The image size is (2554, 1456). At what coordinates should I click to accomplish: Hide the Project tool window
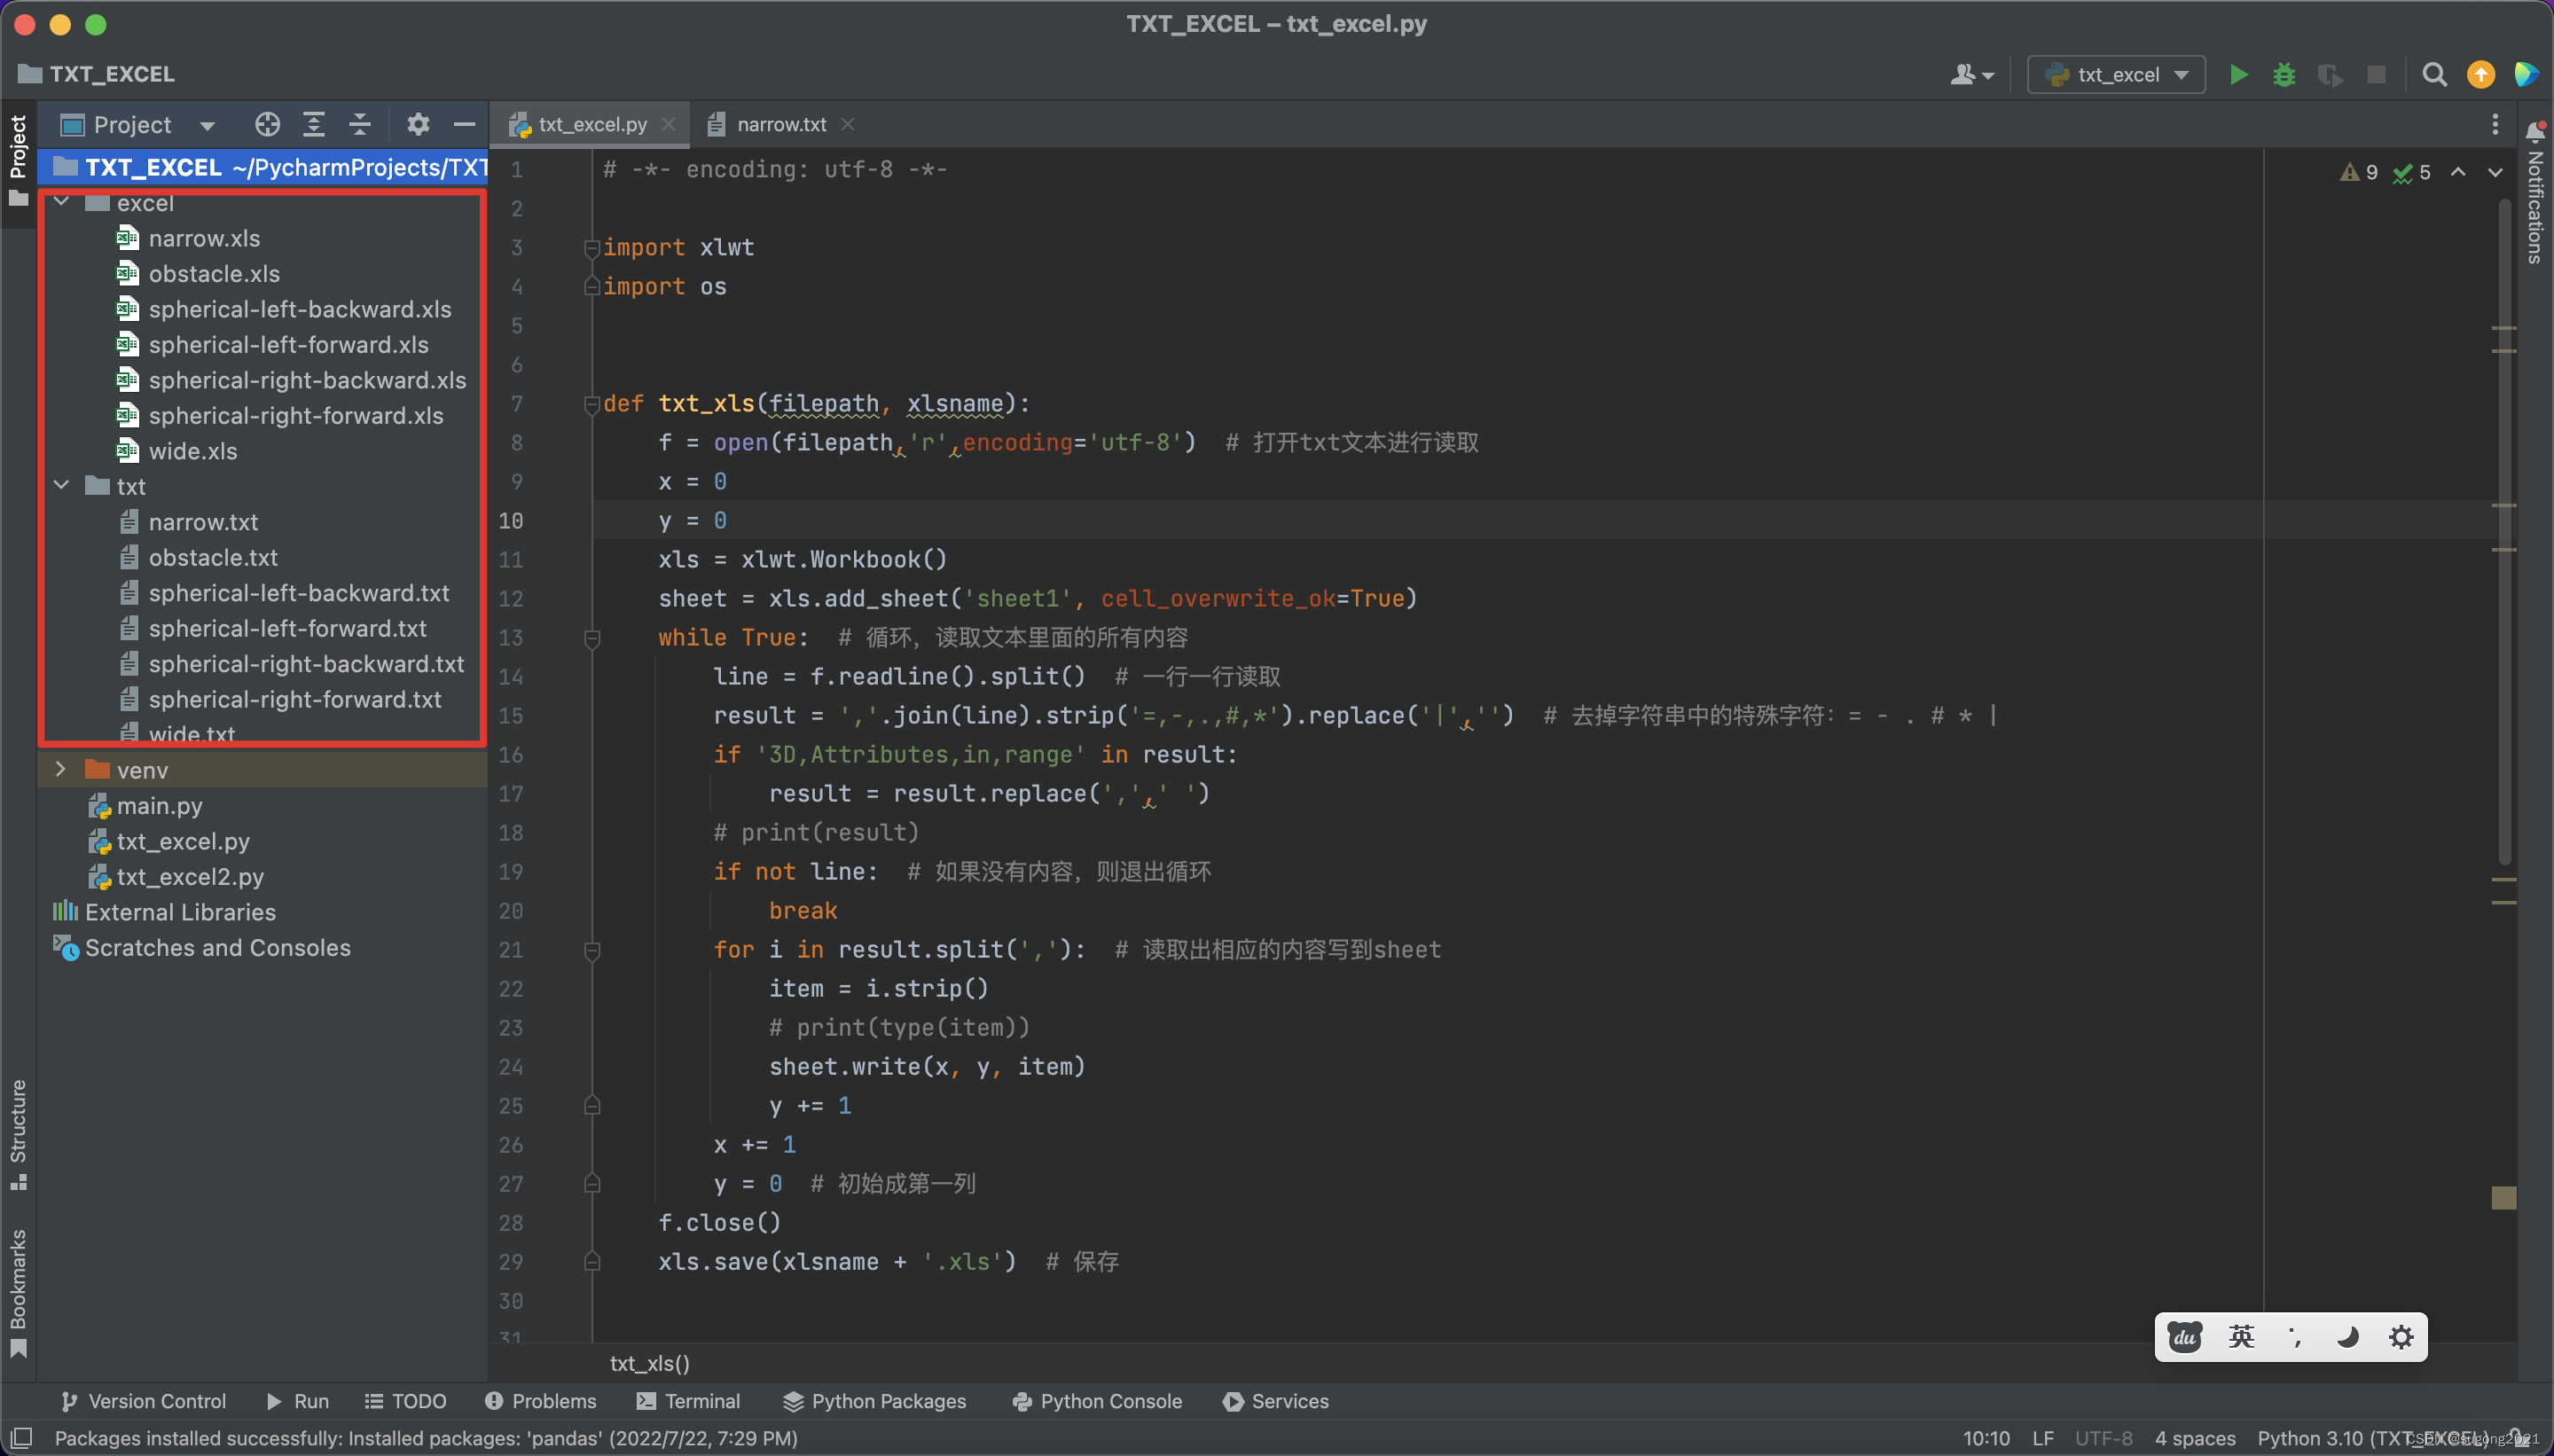(464, 124)
